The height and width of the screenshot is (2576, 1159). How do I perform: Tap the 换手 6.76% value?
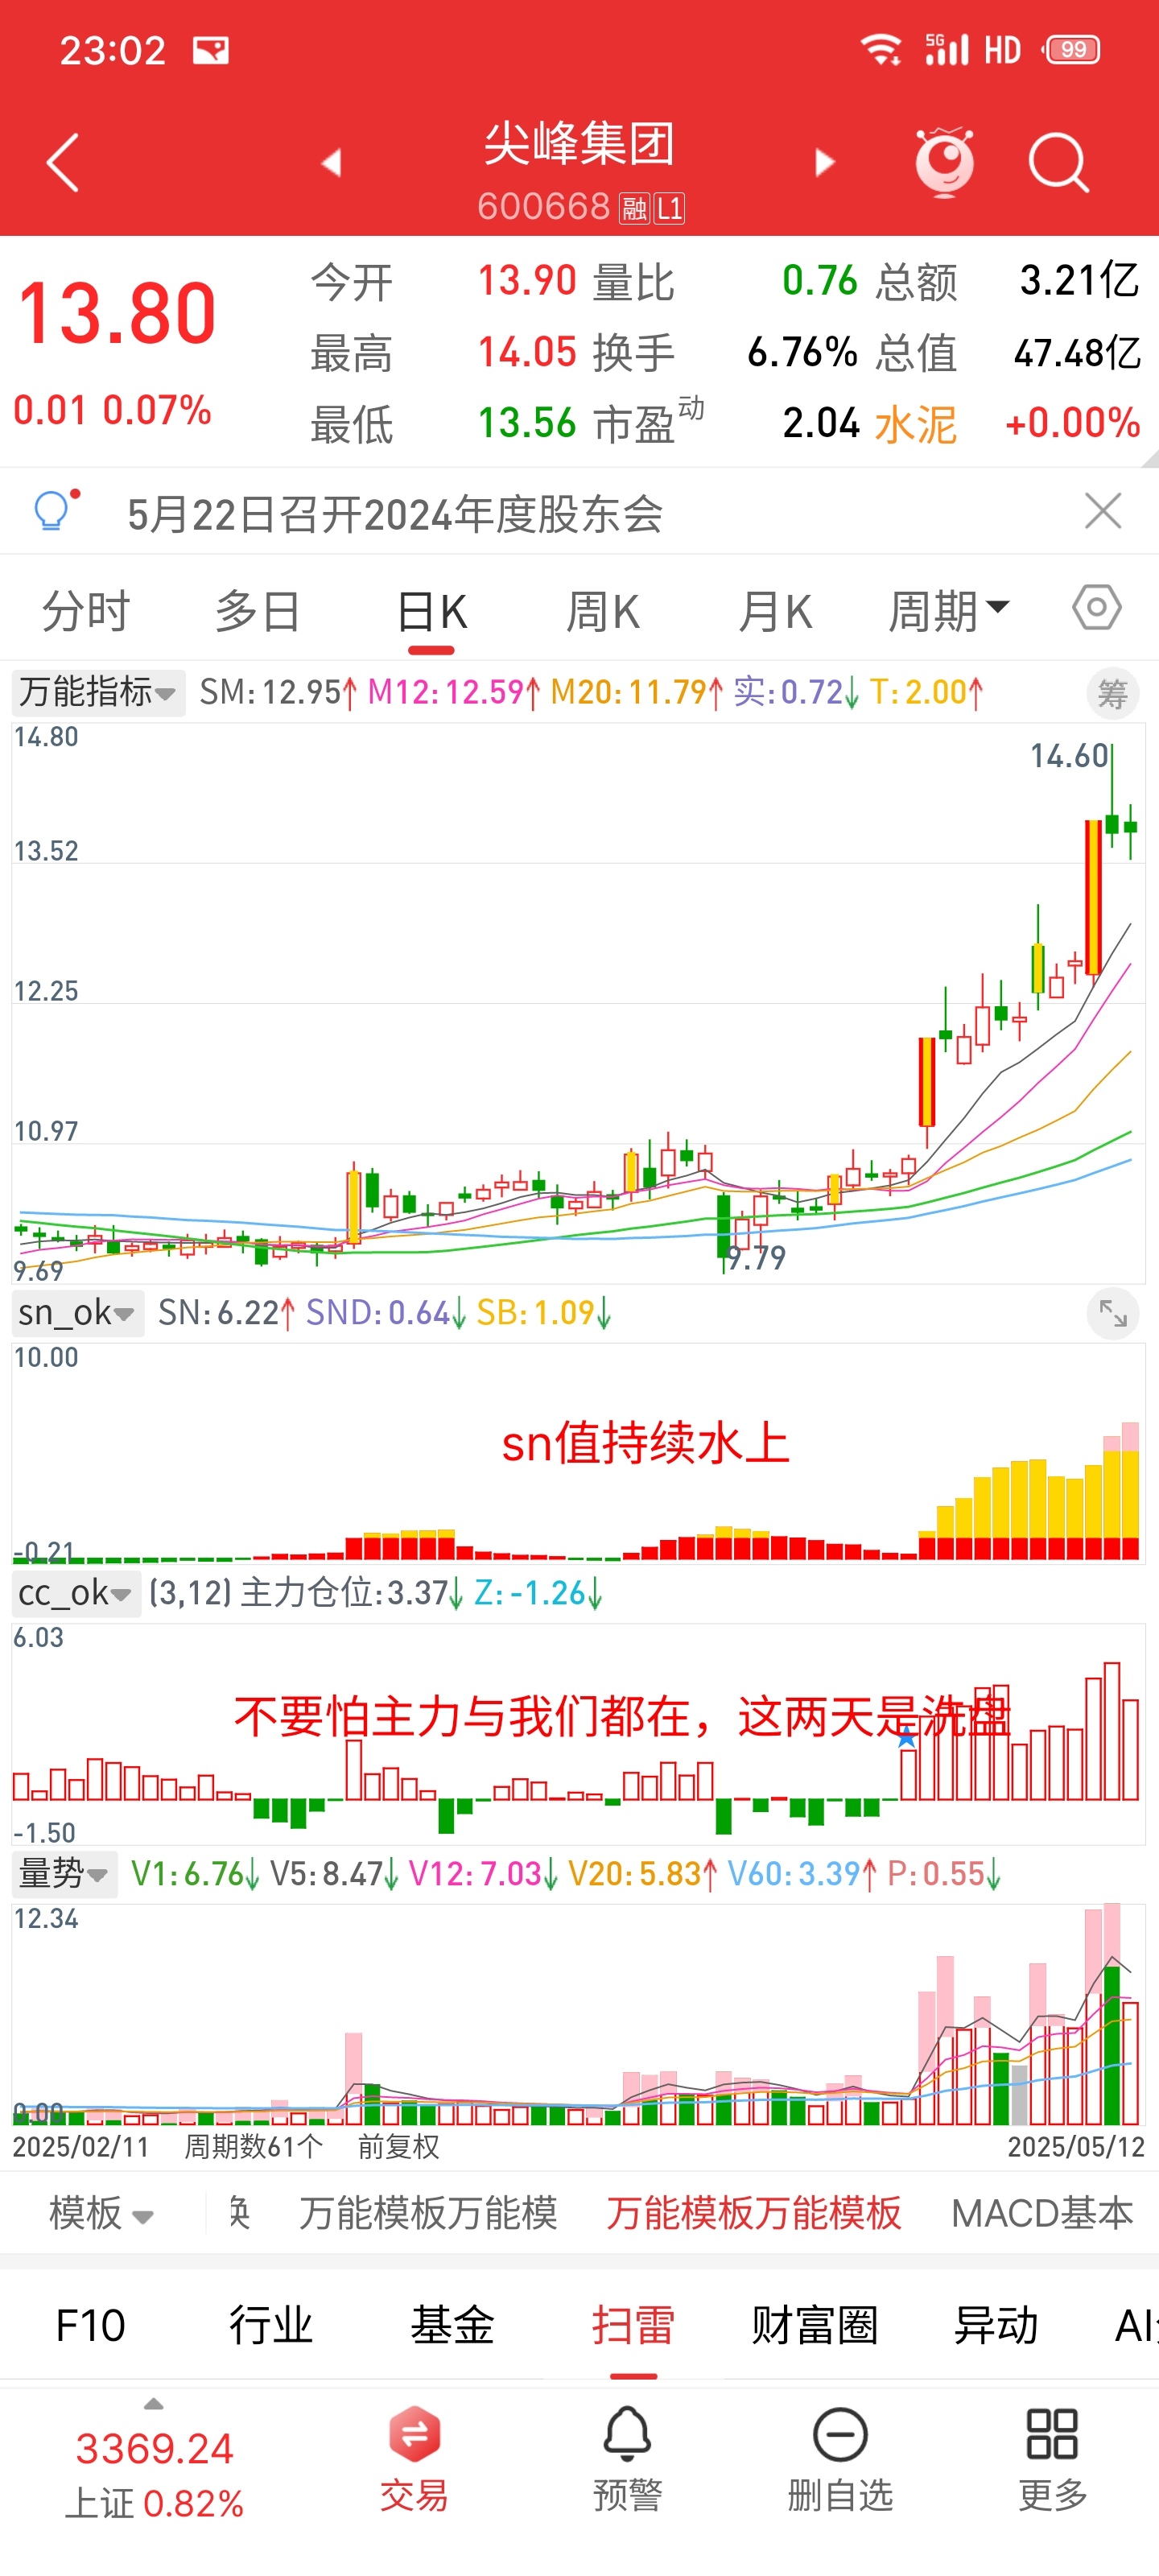click(x=802, y=353)
